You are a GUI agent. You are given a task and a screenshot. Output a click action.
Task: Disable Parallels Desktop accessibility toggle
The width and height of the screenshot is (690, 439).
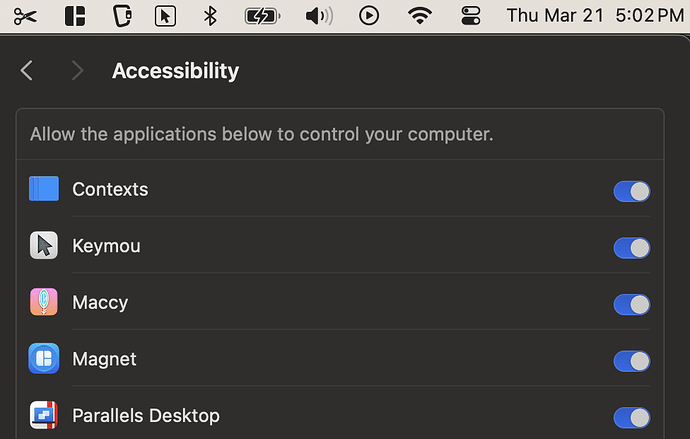[631, 417]
